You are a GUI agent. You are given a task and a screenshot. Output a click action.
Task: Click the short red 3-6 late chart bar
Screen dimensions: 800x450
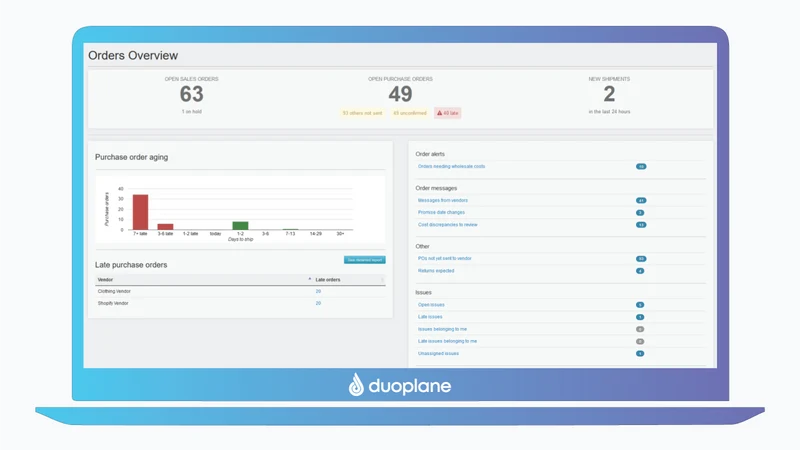(165, 227)
